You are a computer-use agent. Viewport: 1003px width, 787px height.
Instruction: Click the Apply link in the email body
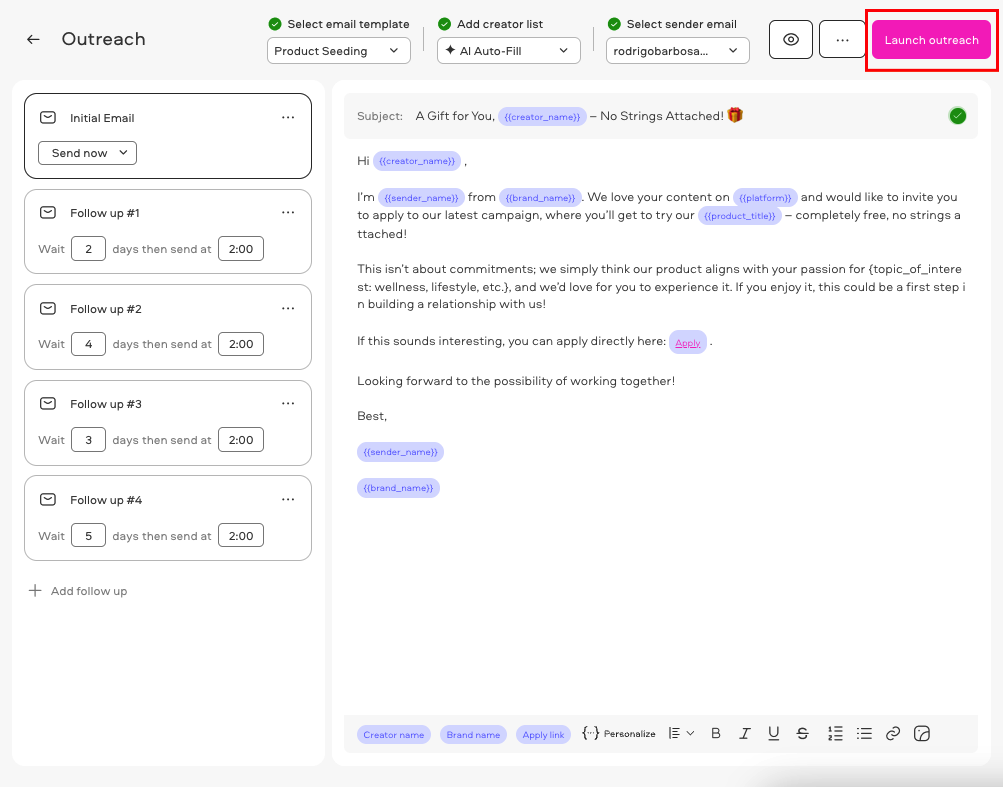pos(688,343)
